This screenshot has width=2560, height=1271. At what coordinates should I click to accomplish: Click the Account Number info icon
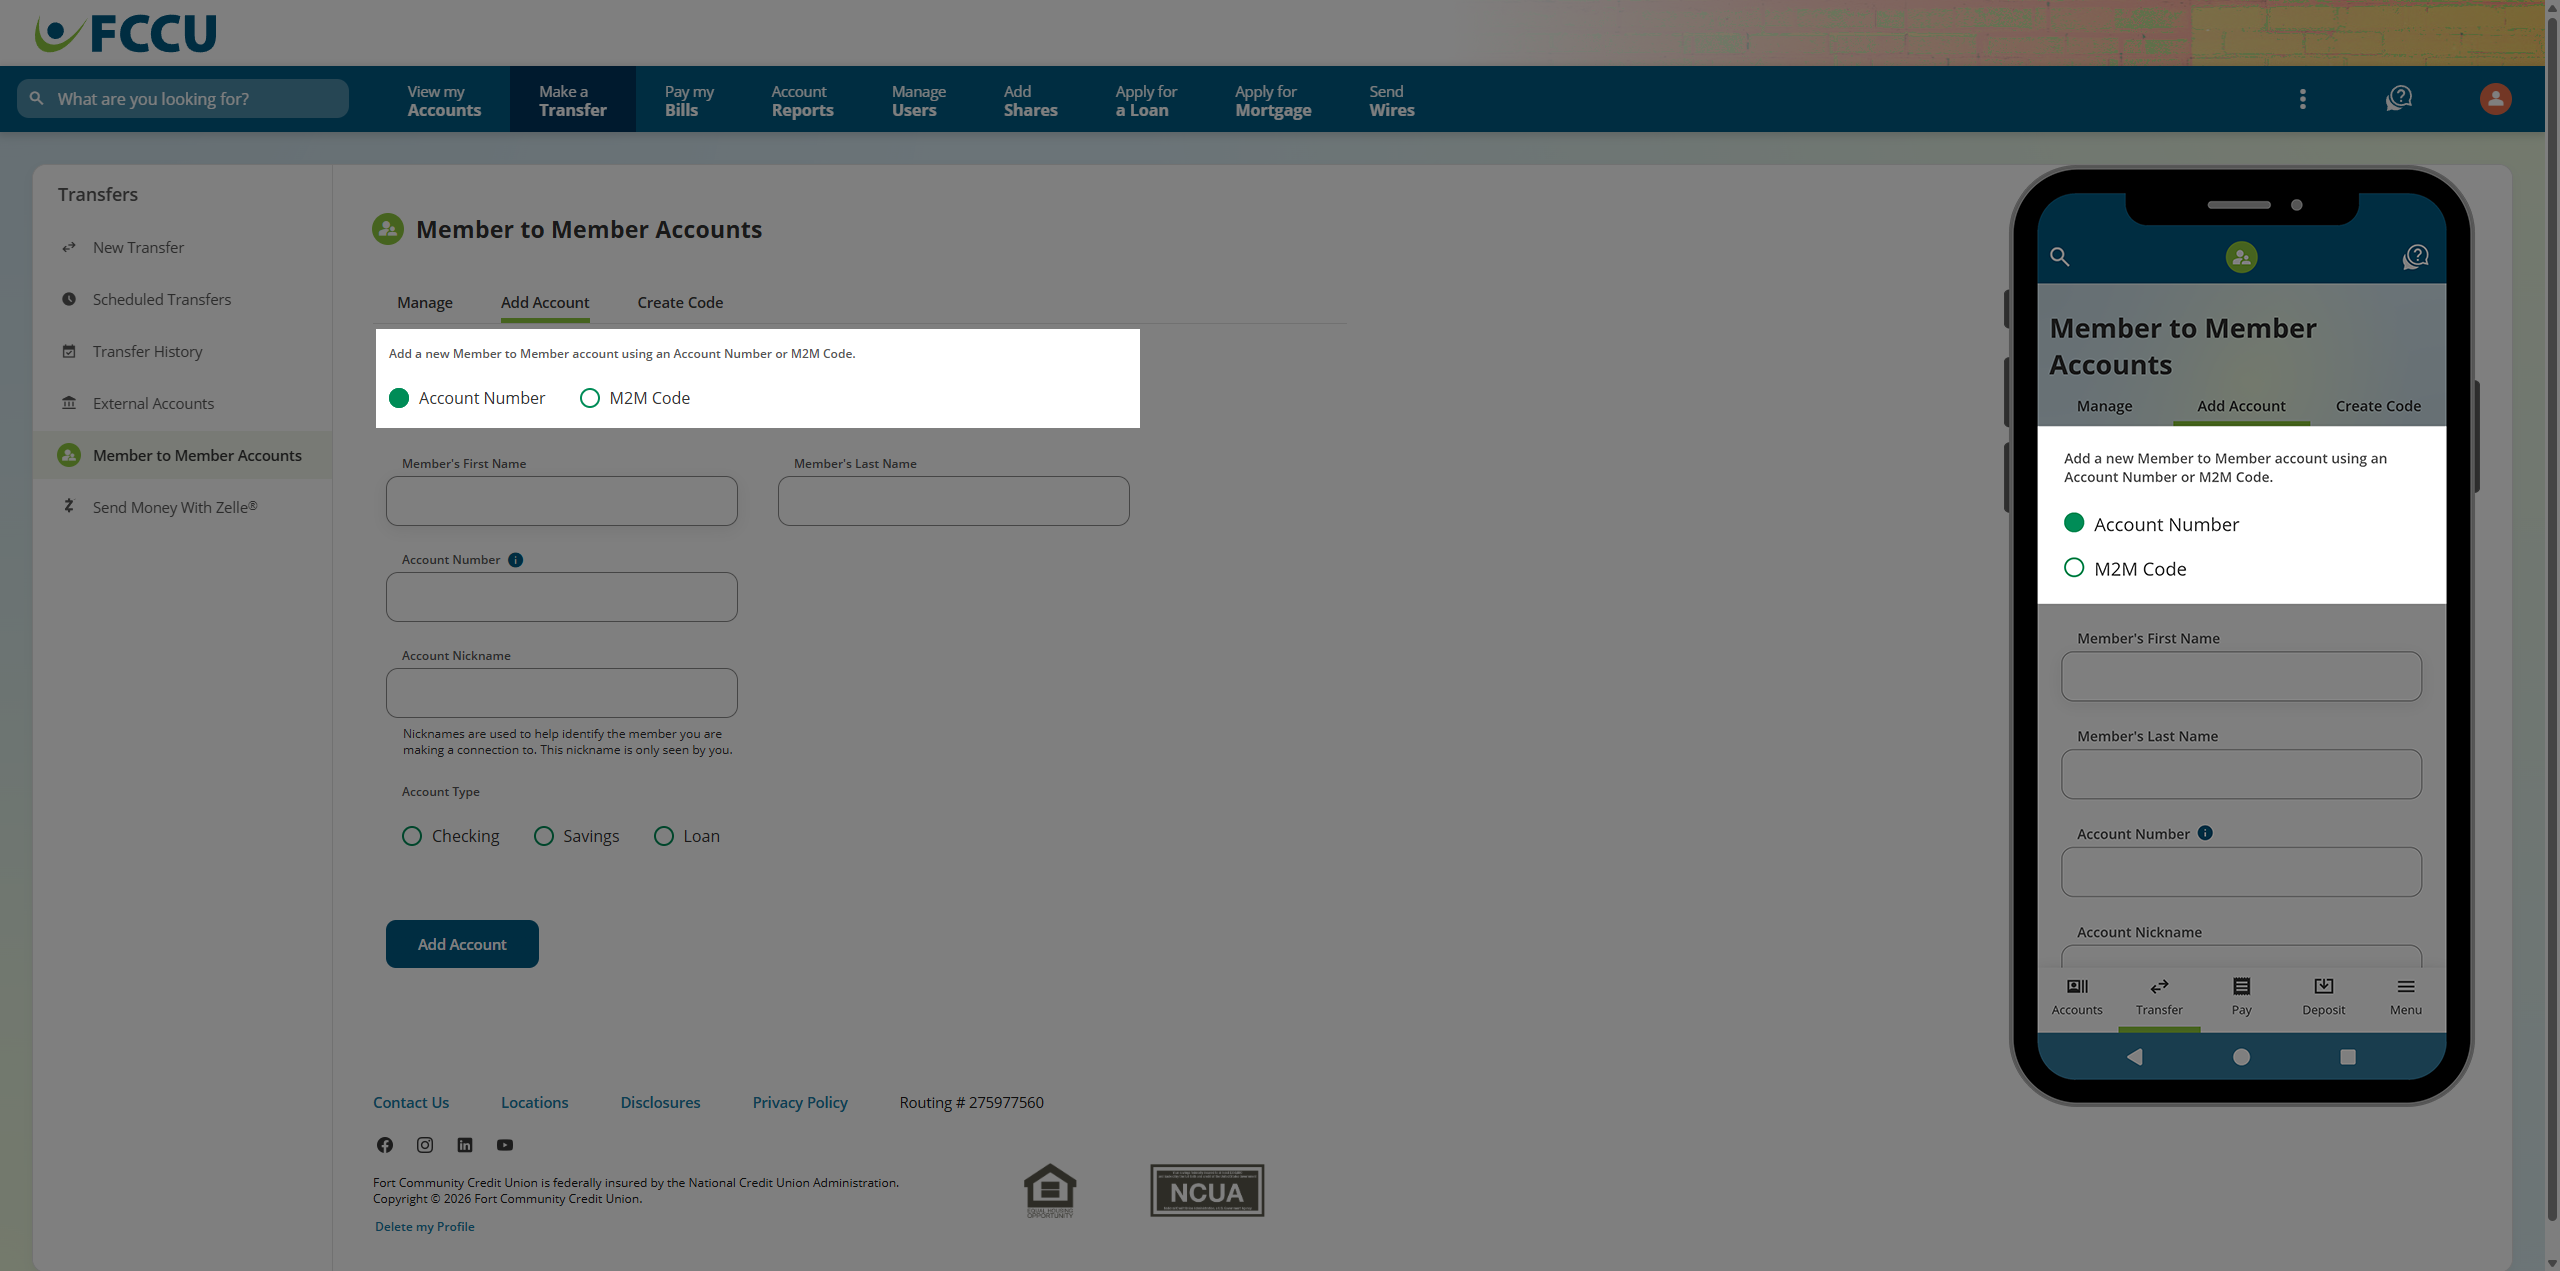click(516, 560)
